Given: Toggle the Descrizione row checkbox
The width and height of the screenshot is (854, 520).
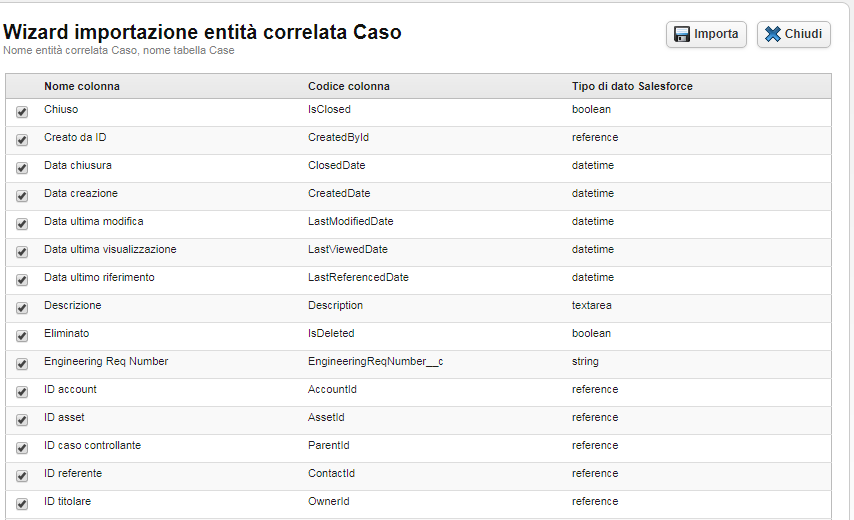Looking at the screenshot, I should point(22,308).
